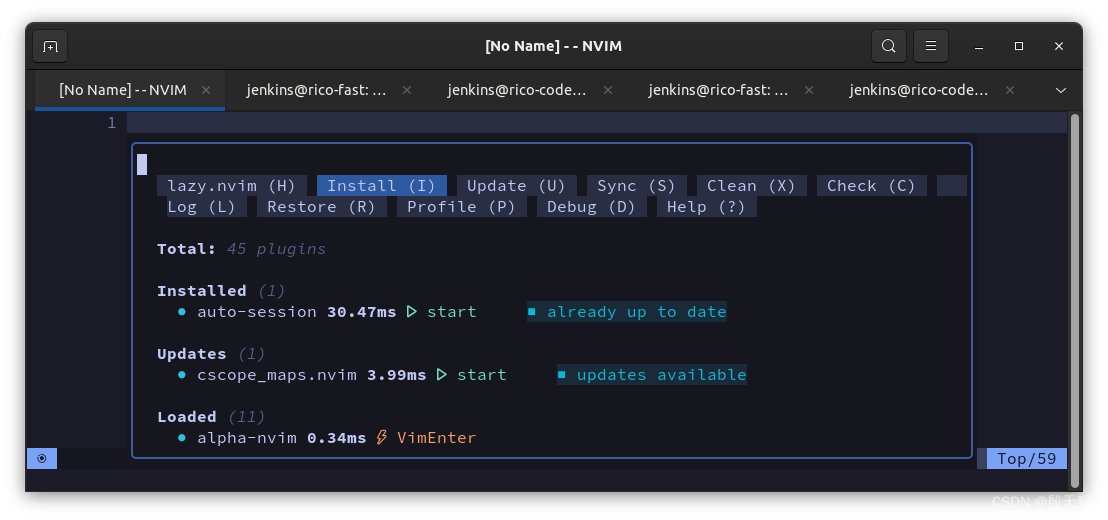Close the first jenkins@rico-code tab

tap(608, 90)
